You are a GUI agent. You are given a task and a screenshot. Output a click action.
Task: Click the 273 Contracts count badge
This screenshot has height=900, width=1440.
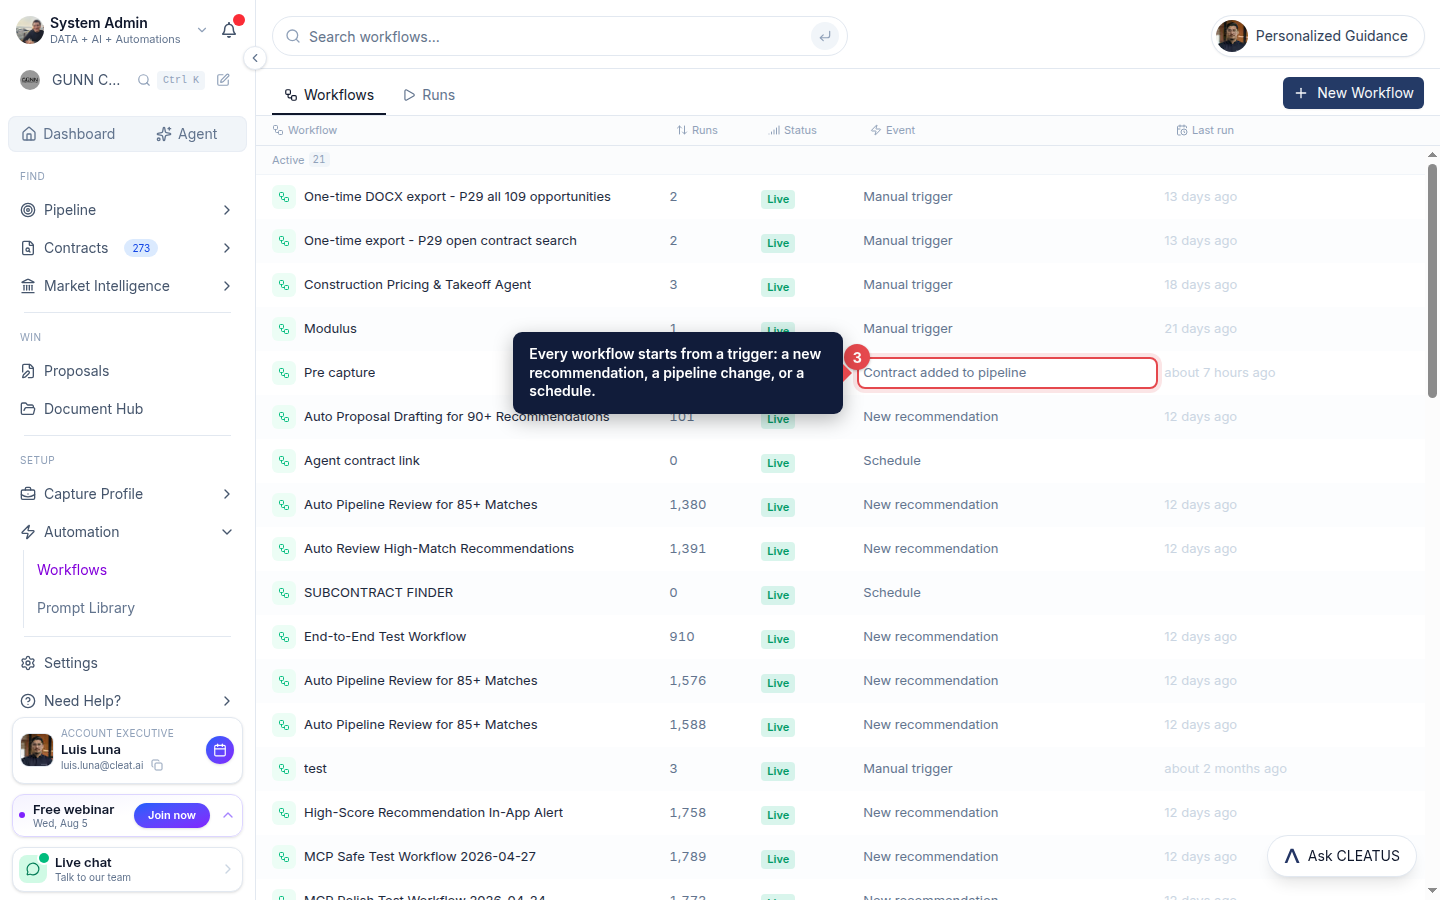coord(141,248)
